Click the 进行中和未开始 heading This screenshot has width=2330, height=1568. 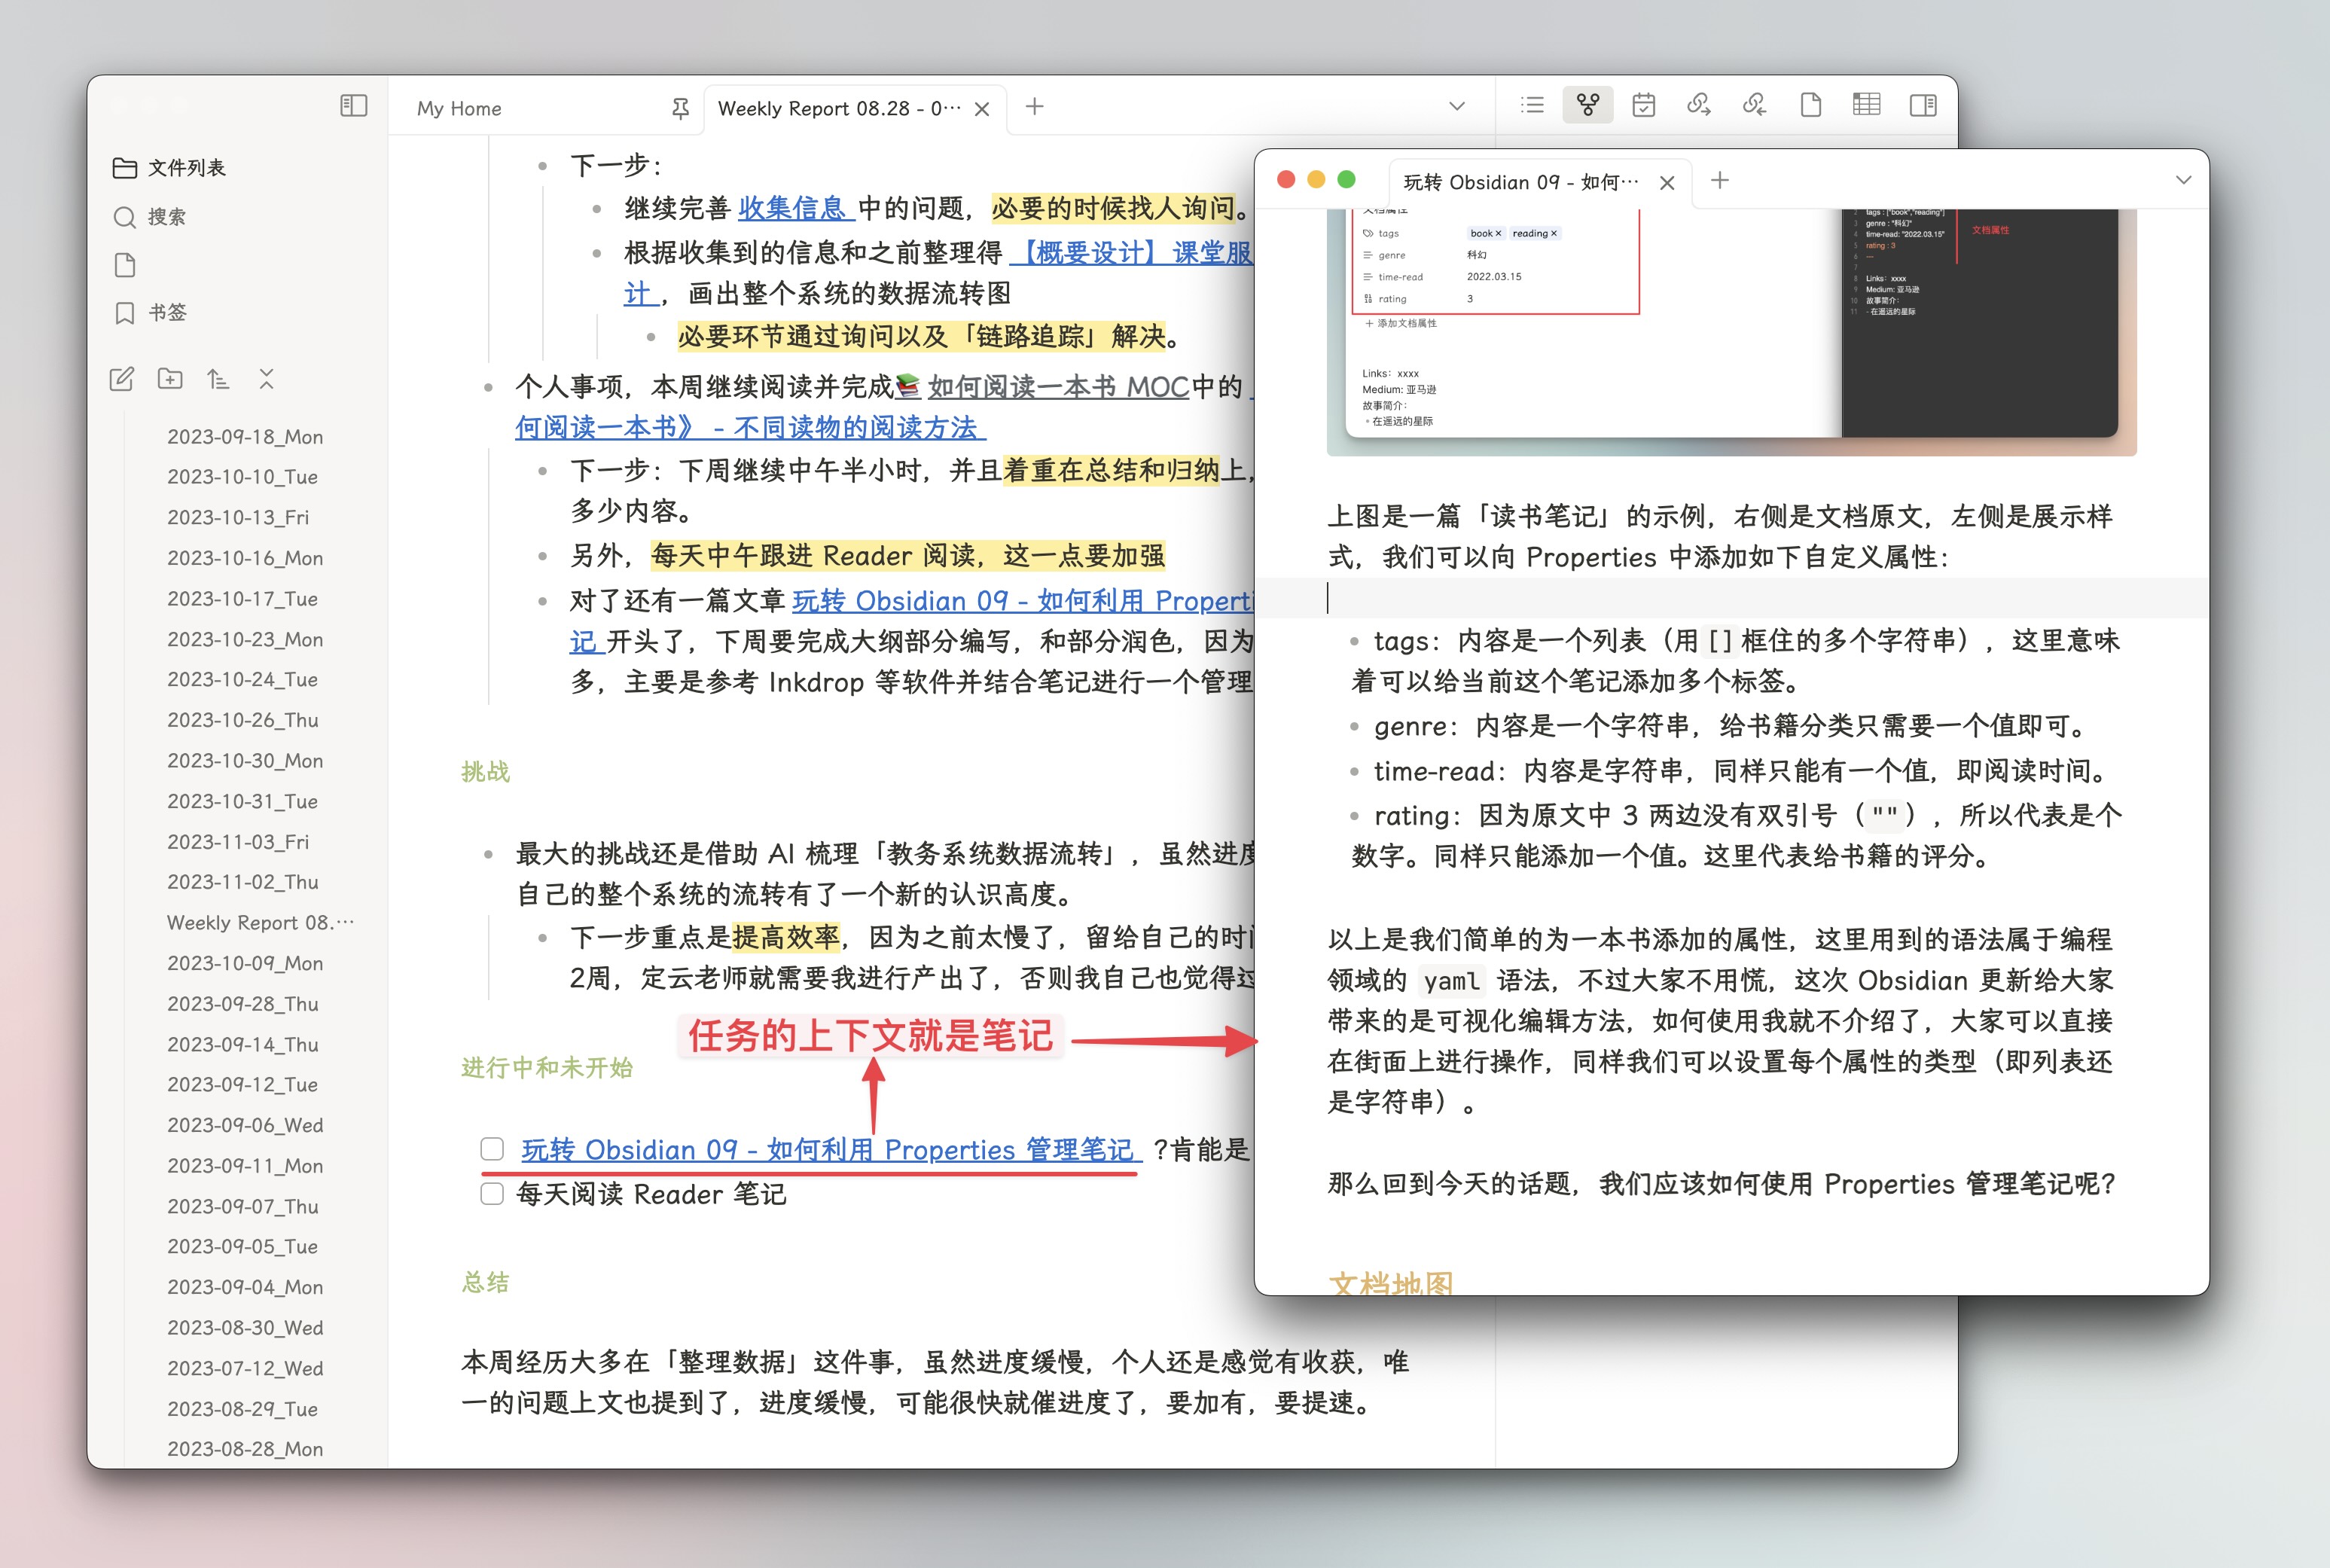point(547,1068)
